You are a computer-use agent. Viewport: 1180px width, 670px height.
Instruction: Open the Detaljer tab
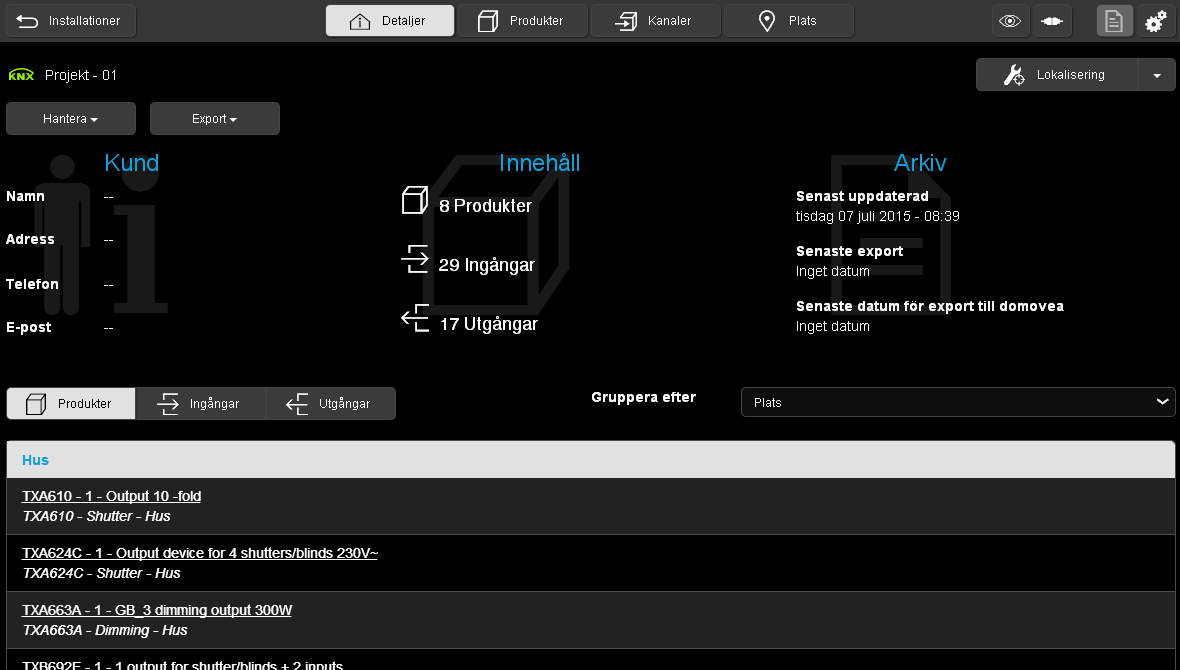click(x=390, y=21)
